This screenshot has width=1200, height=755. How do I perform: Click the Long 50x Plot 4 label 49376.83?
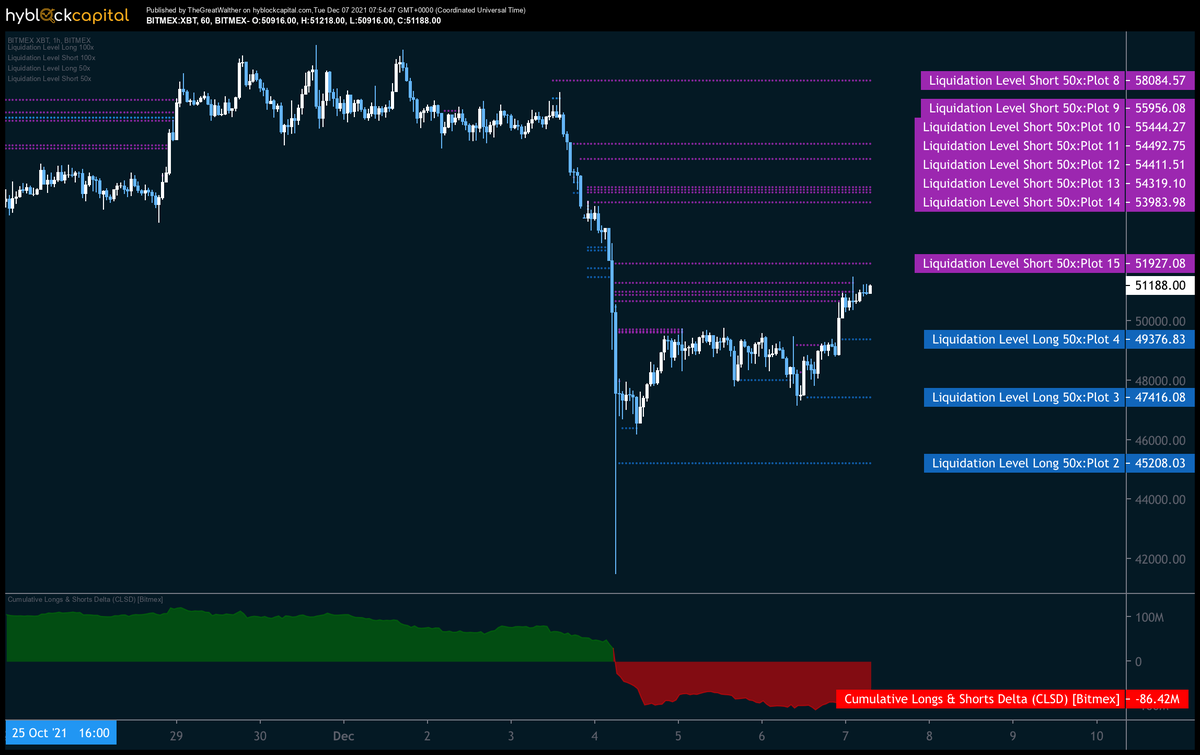[x=1059, y=340]
